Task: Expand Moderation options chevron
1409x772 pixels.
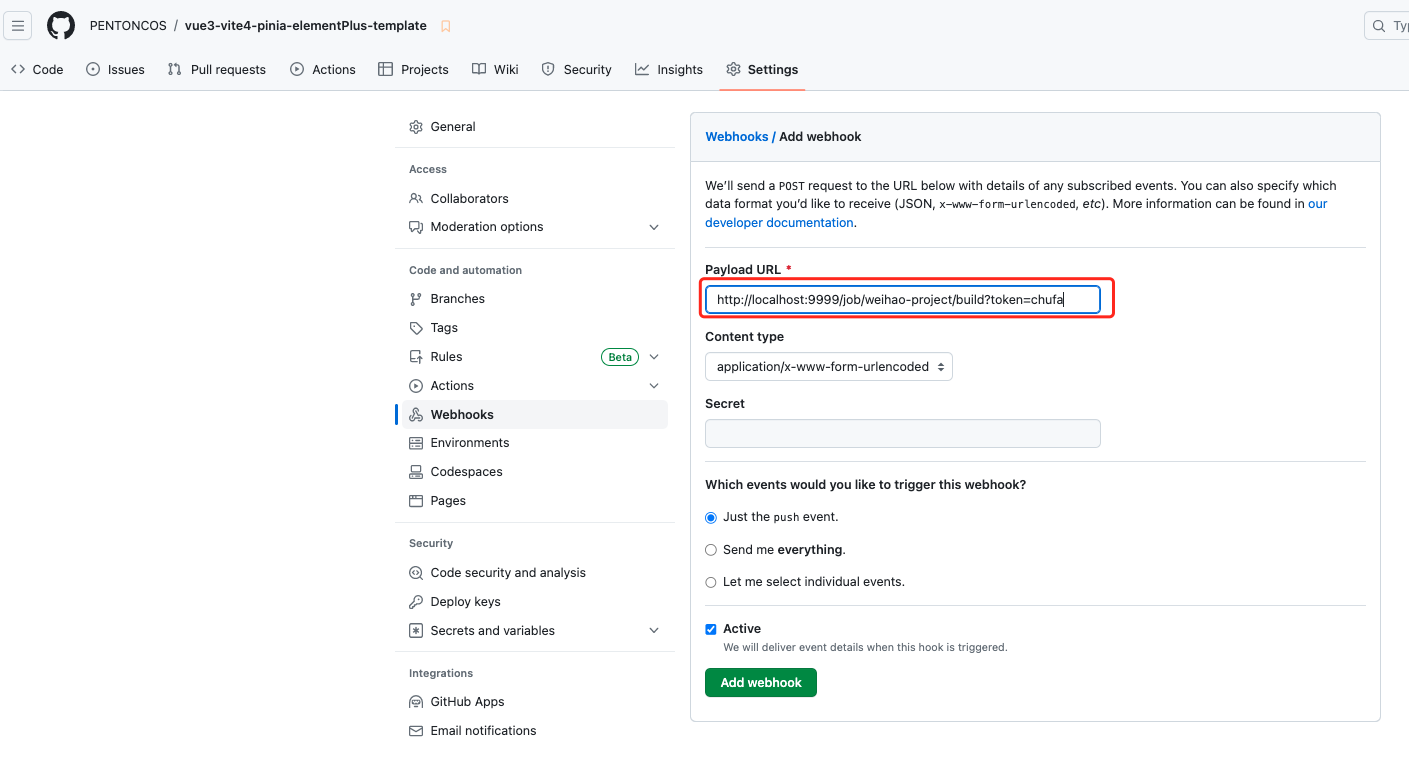Action: [654, 227]
